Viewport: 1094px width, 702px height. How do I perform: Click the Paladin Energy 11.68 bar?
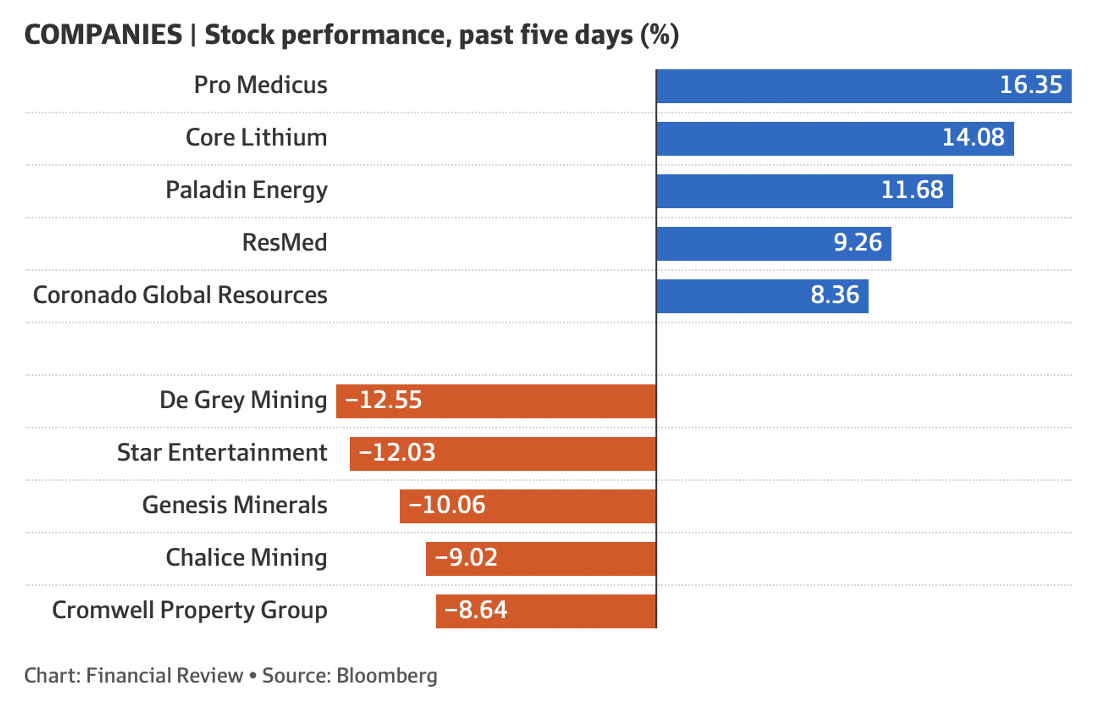[x=804, y=190]
